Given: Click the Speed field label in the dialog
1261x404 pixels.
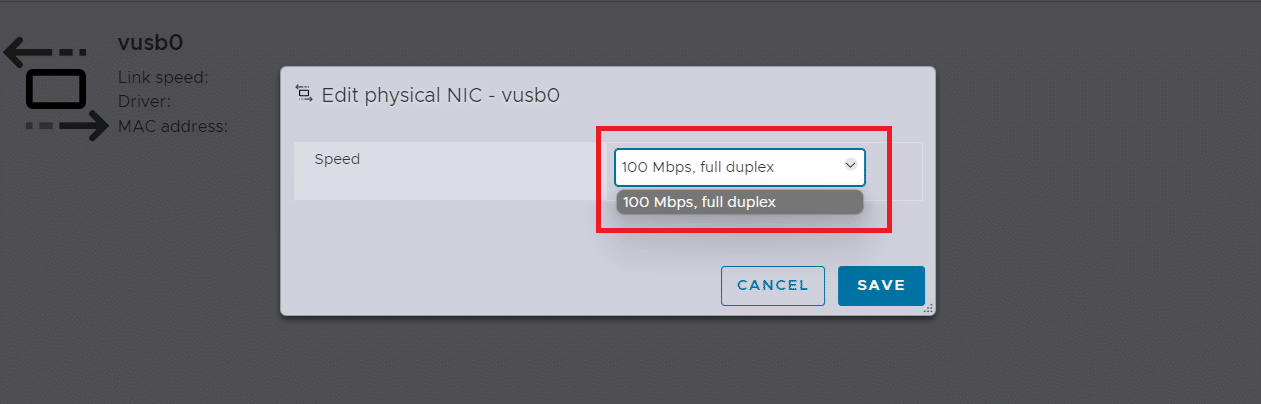Looking at the screenshot, I should pyautogui.click(x=337, y=159).
